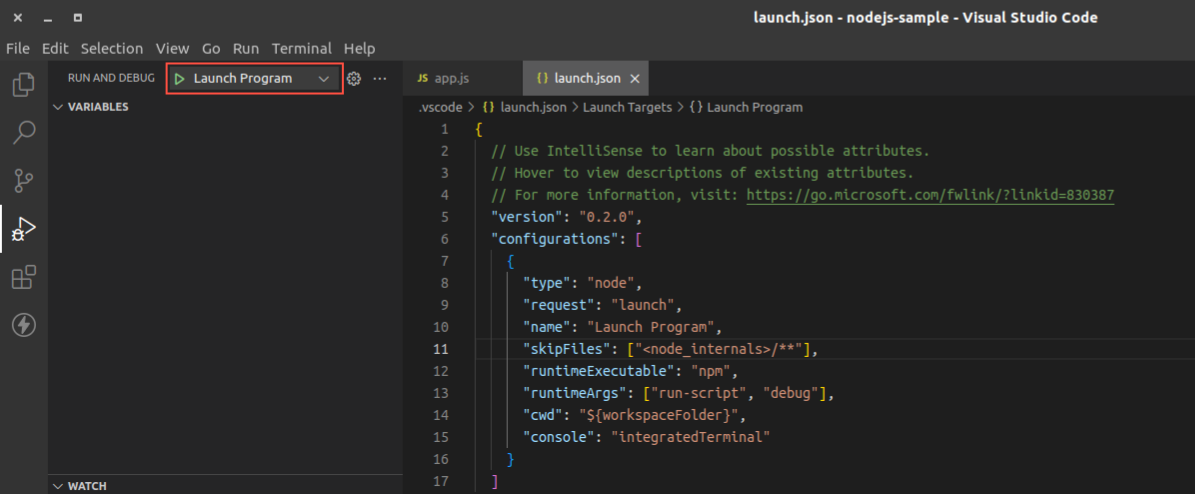The height and width of the screenshot is (494, 1195).
Task: Select .vscode in the breadcrumb
Action: click(441, 107)
